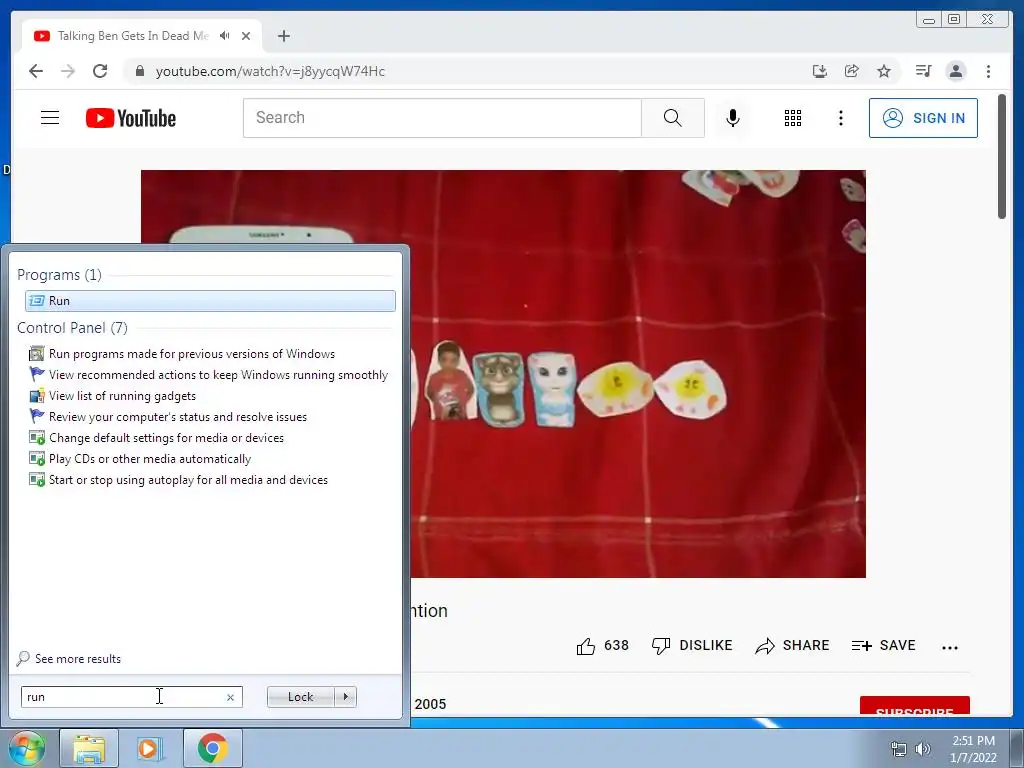
Task: Save video to playlist
Action: (x=884, y=646)
